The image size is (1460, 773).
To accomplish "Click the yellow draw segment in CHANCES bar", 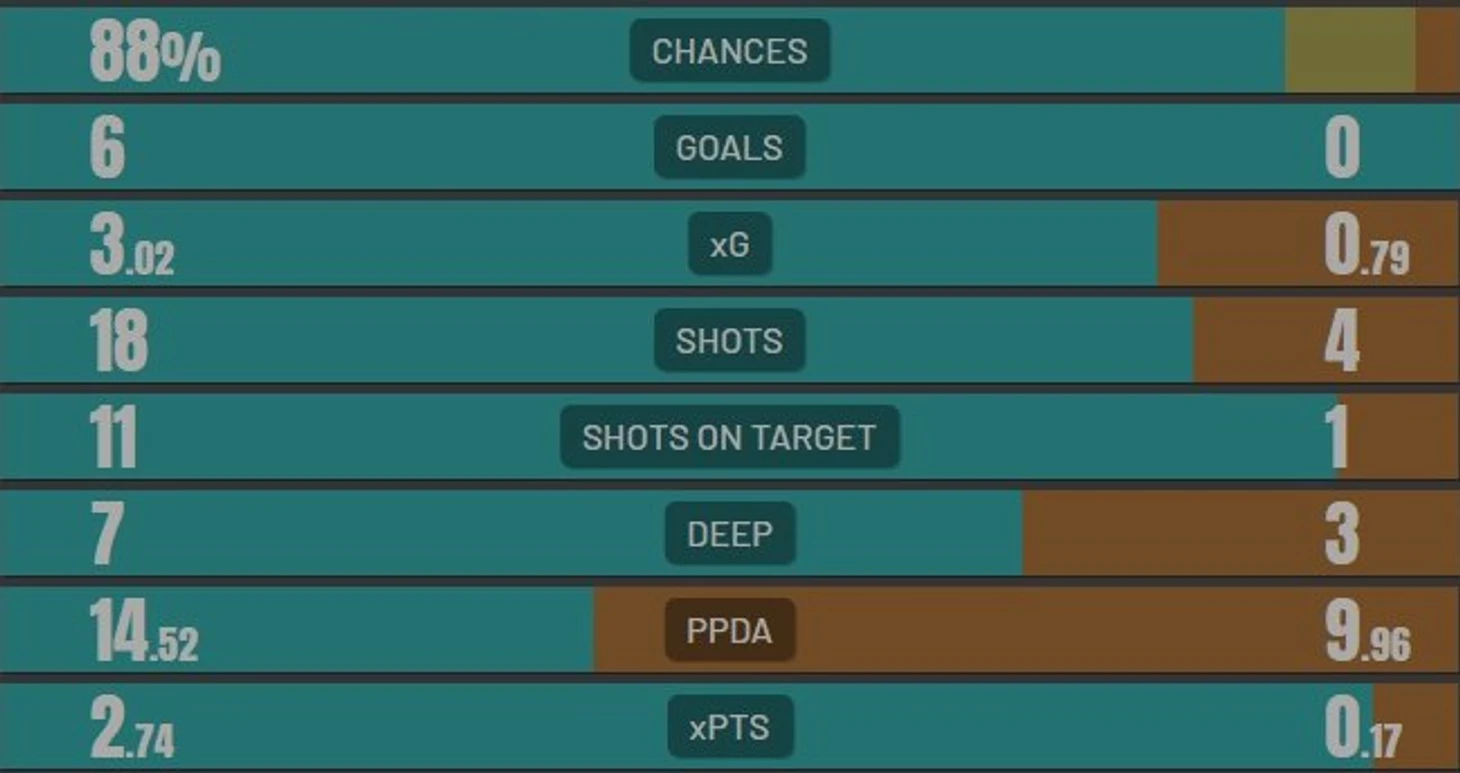I will pyautogui.click(x=1350, y=51).
